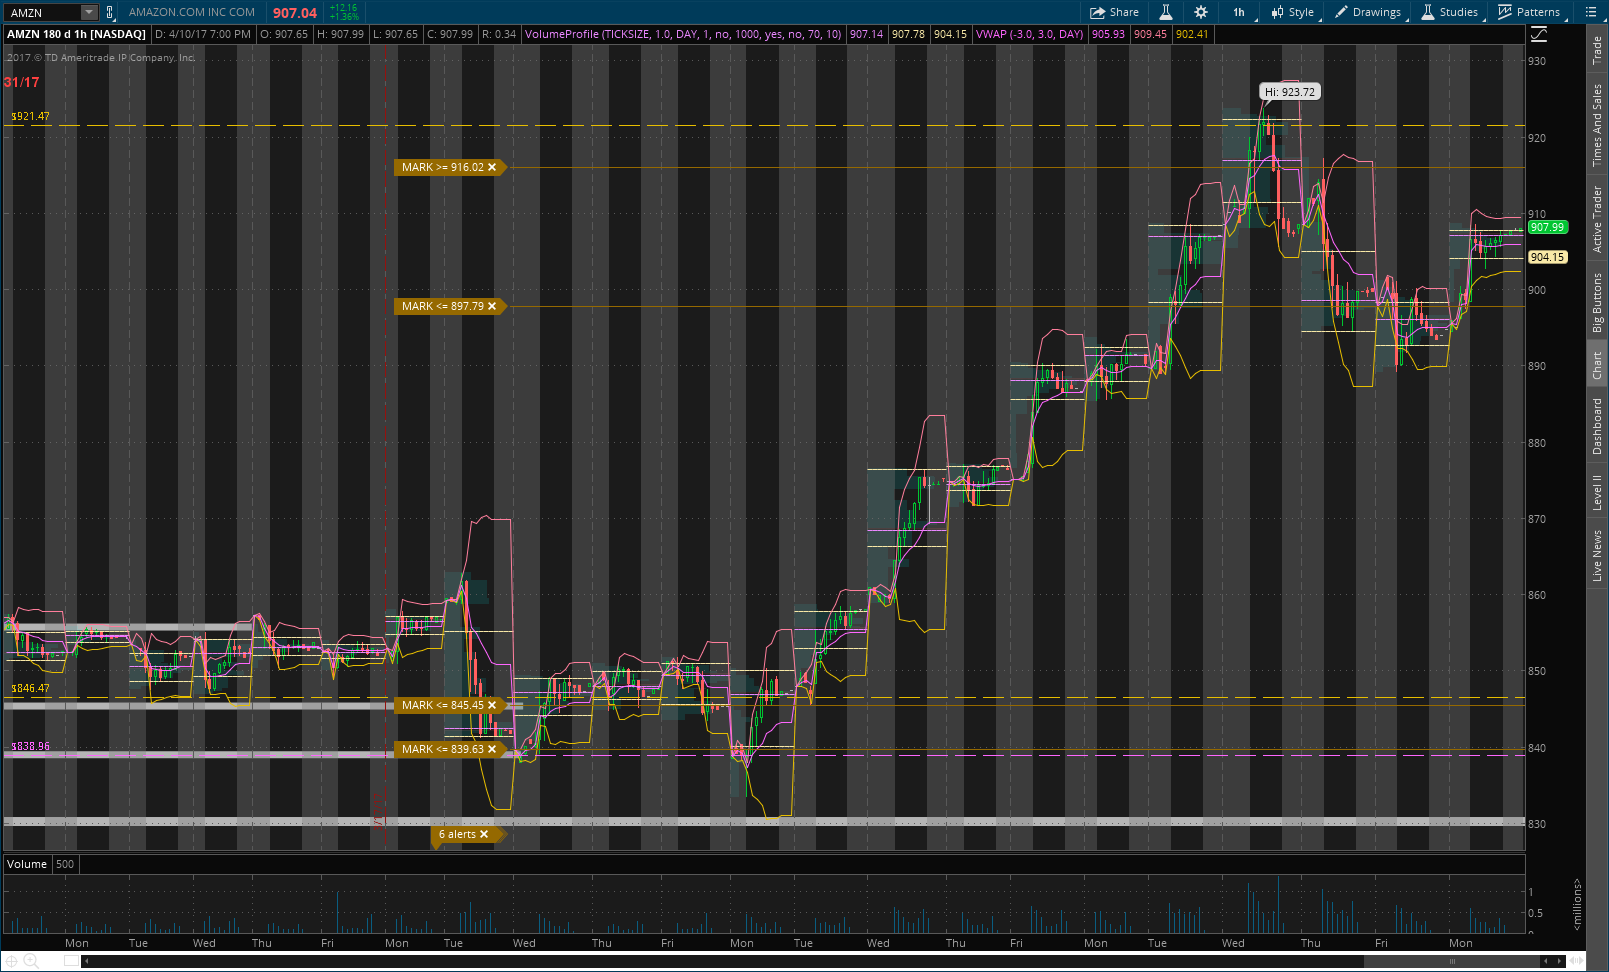Click the R: 0.34 range readout
Image resolution: width=1609 pixels, height=972 pixels.
click(x=499, y=34)
